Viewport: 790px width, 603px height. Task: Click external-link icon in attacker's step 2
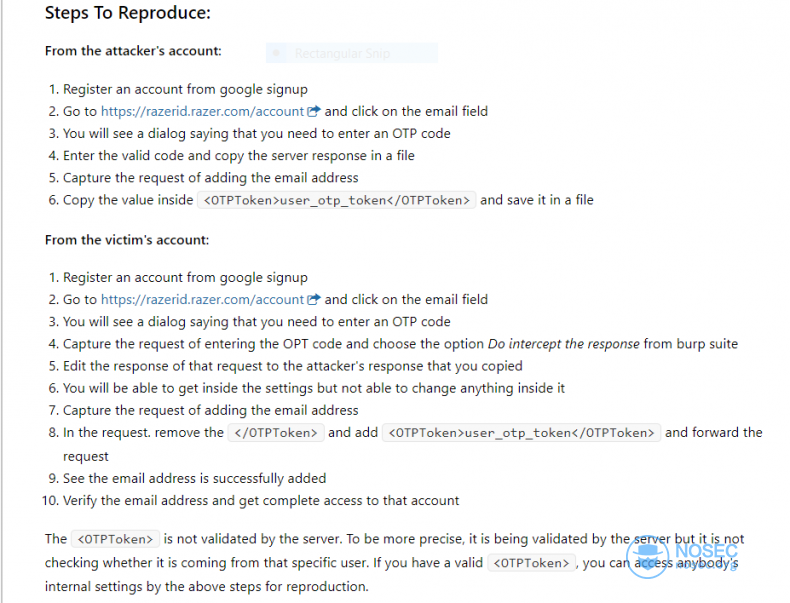313,111
